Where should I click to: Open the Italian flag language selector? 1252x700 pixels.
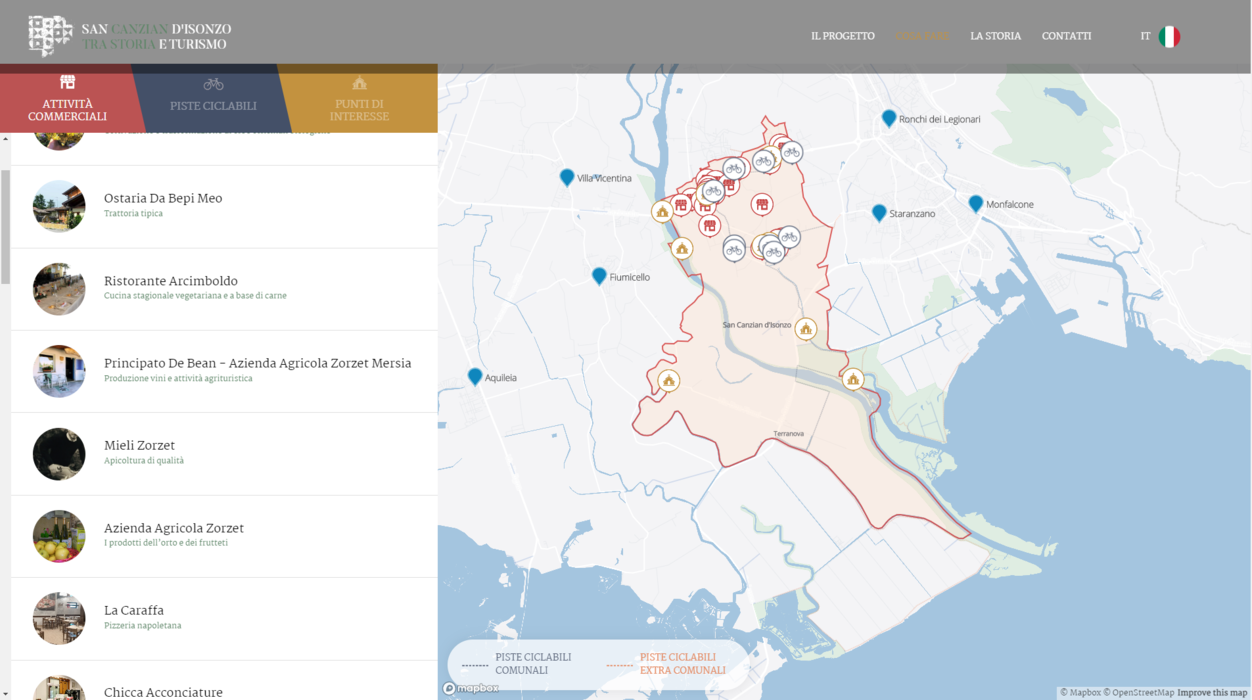point(1168,37)
